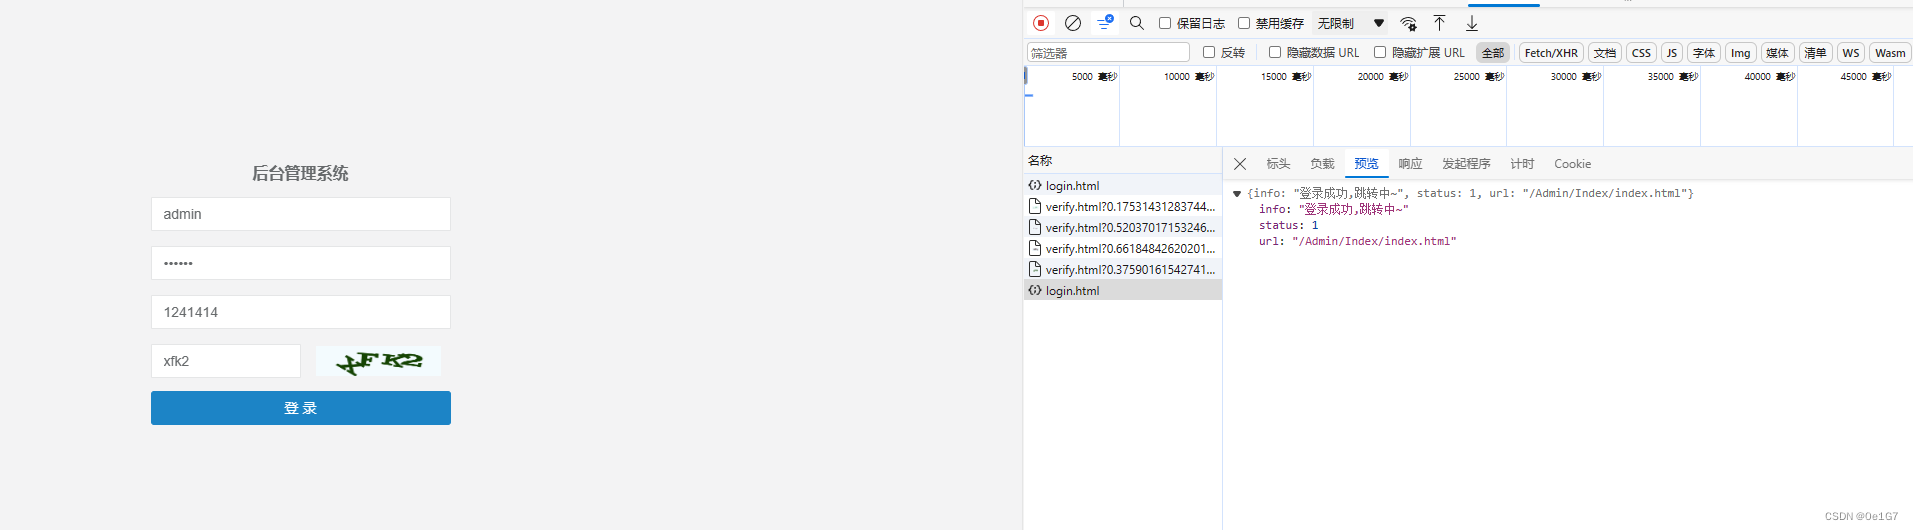
Task: Filter requests by Img
Action: pos(1741,53)
